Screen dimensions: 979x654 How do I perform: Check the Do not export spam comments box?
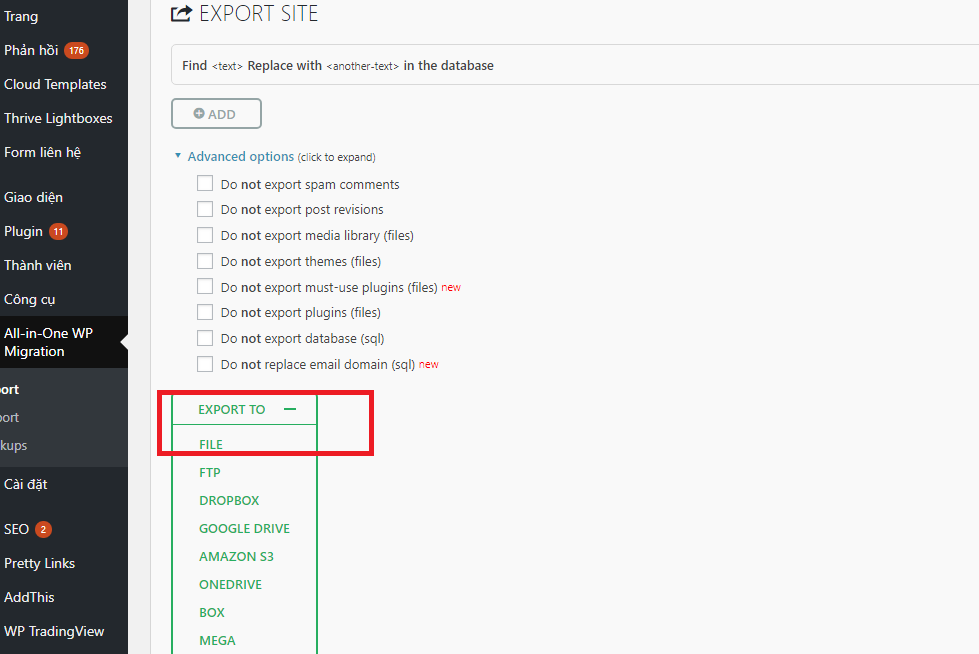pyautogui.click(x=205, y=183)
